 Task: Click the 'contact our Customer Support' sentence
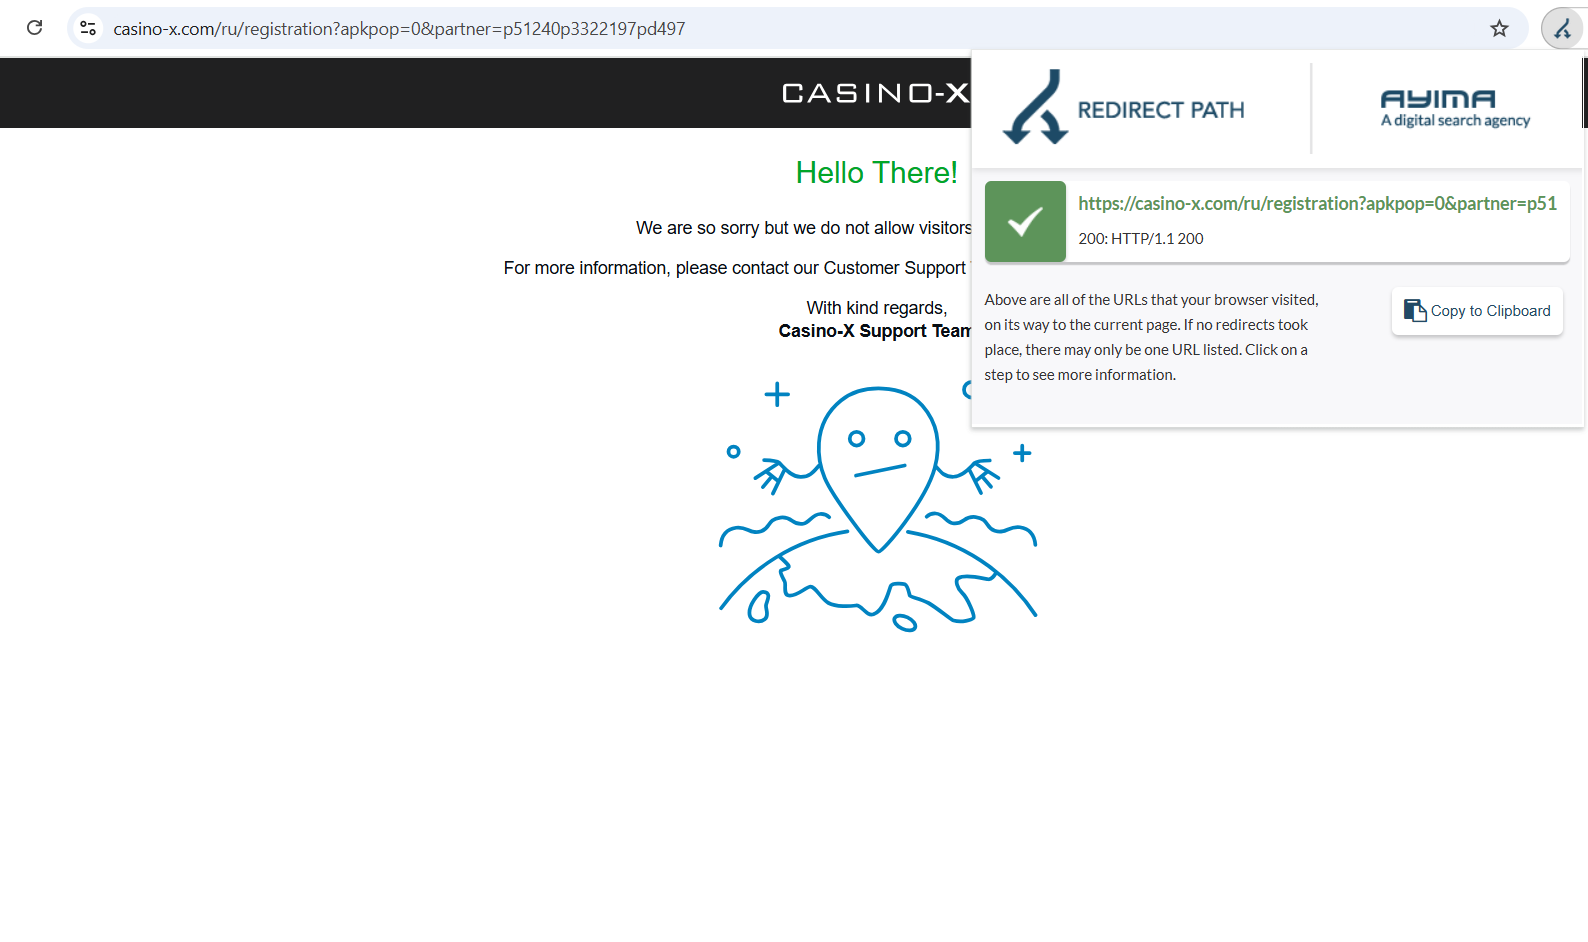click(x=738, y=268)
